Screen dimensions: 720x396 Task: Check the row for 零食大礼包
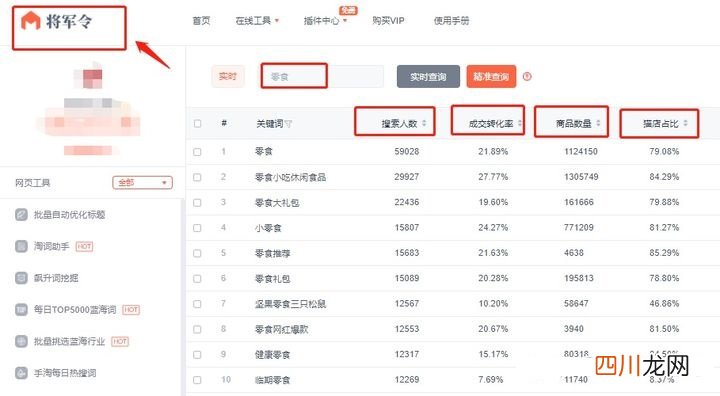pos(197,203)
